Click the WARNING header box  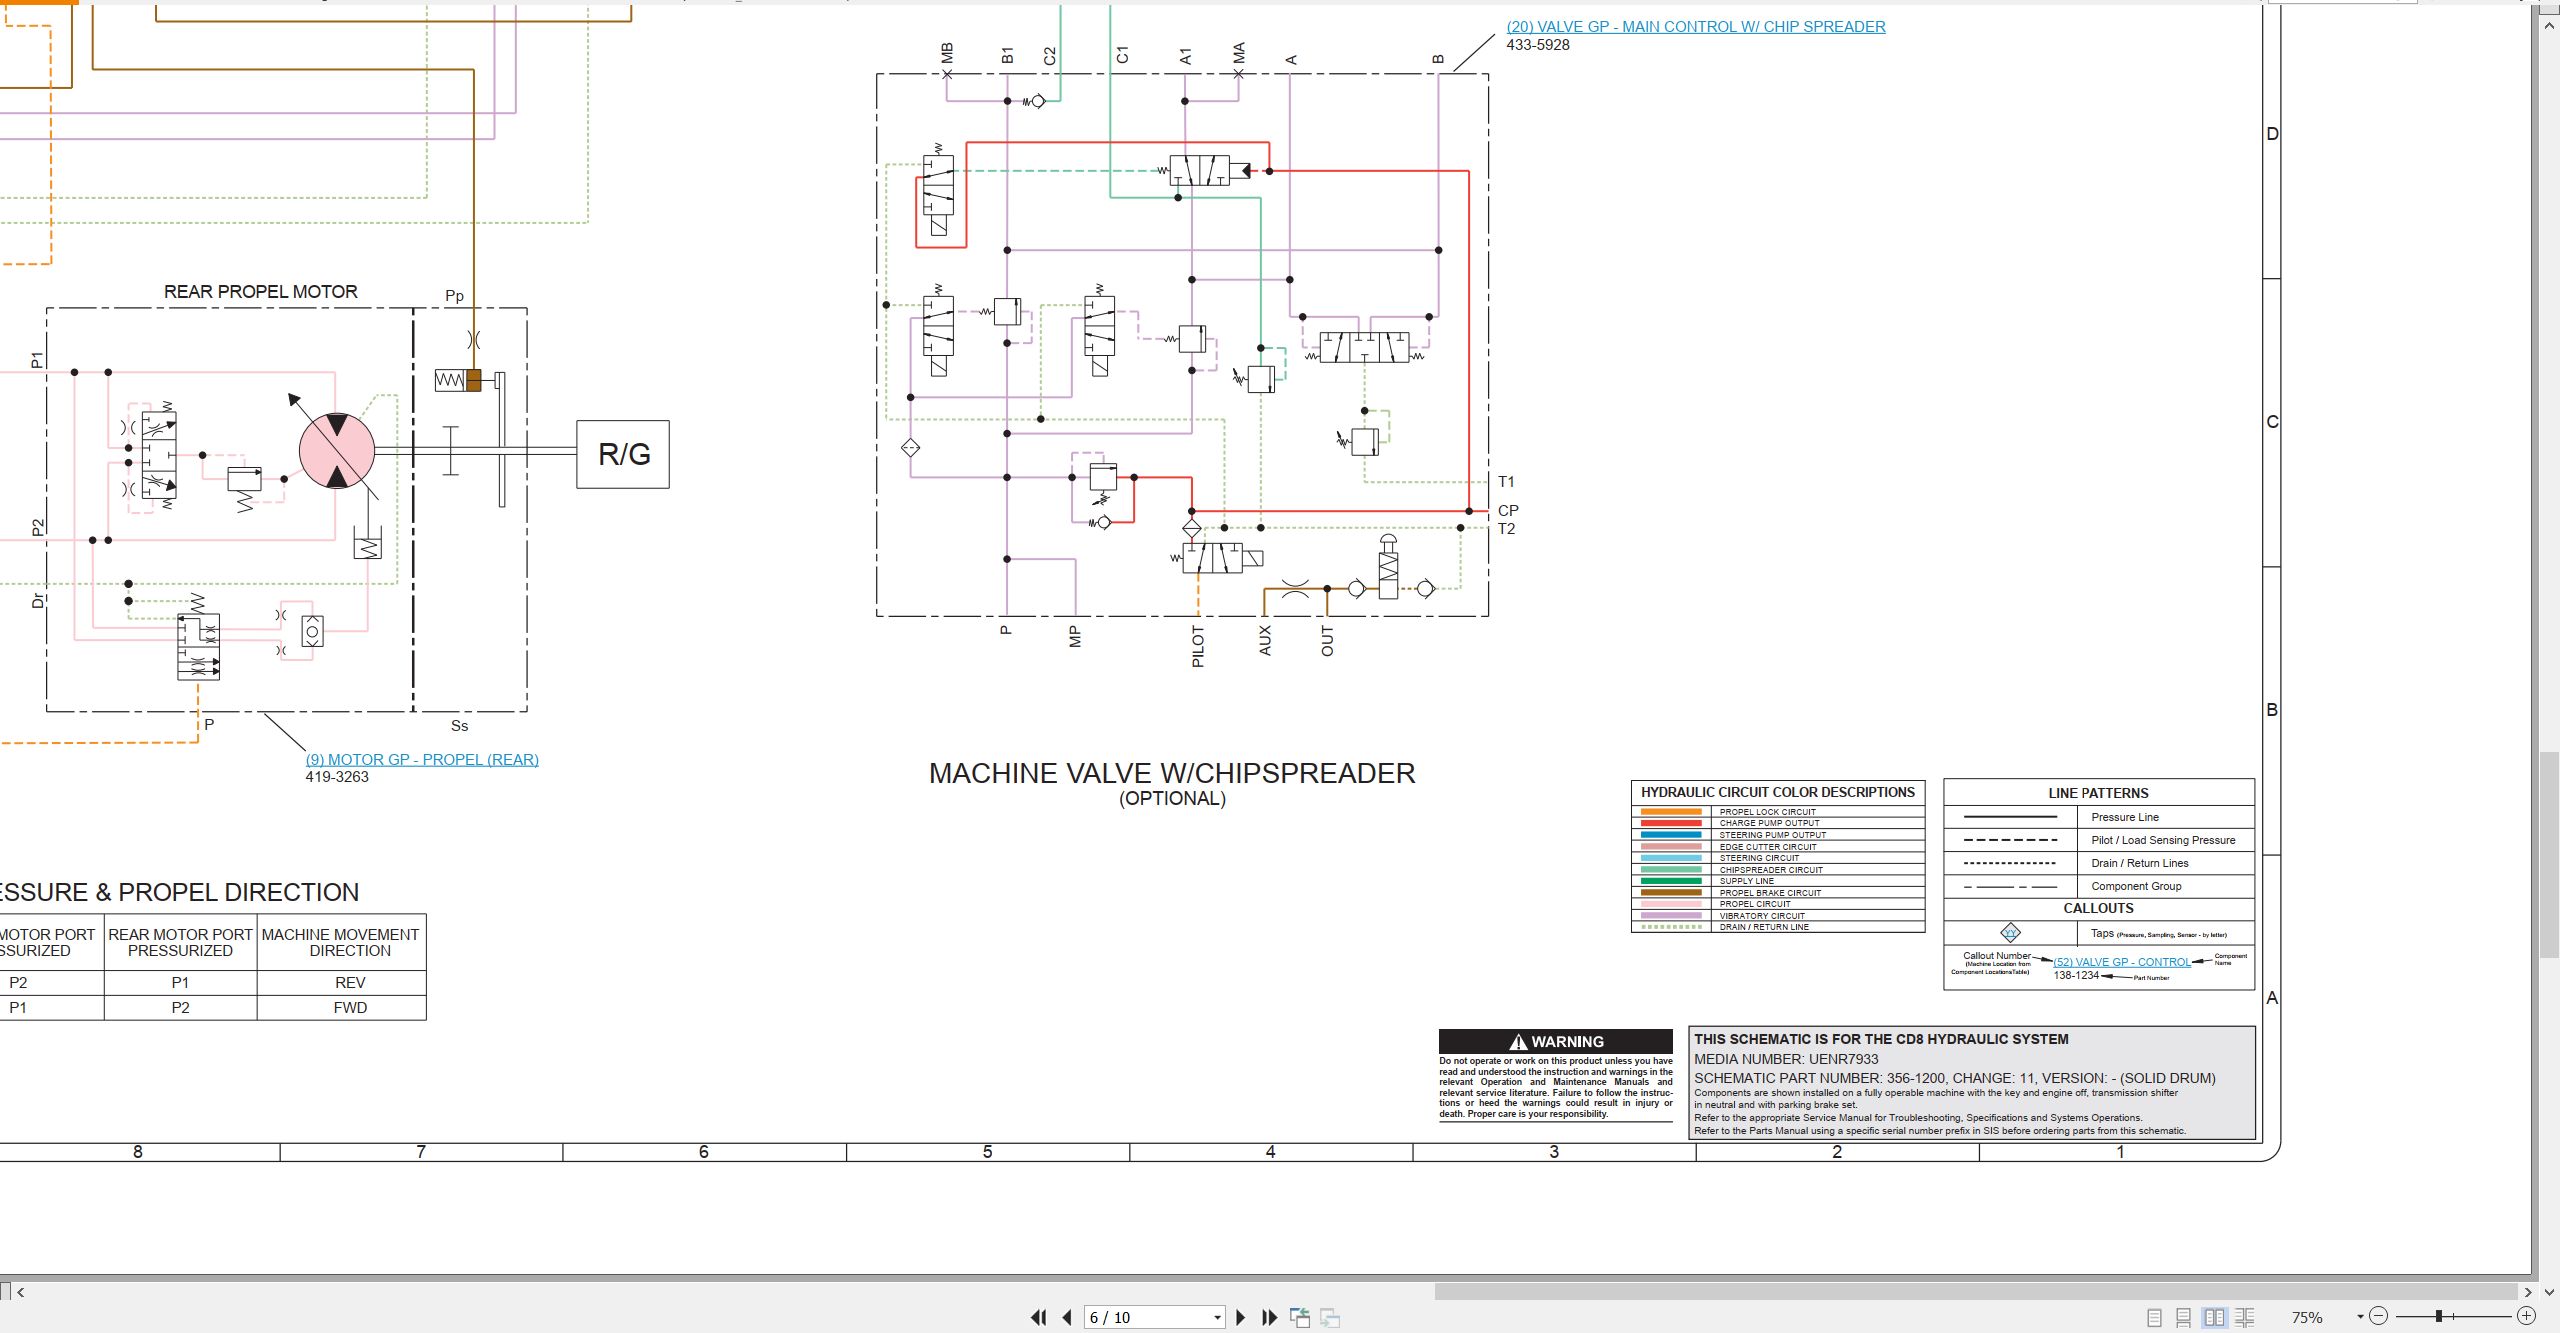[1555, 1041]
